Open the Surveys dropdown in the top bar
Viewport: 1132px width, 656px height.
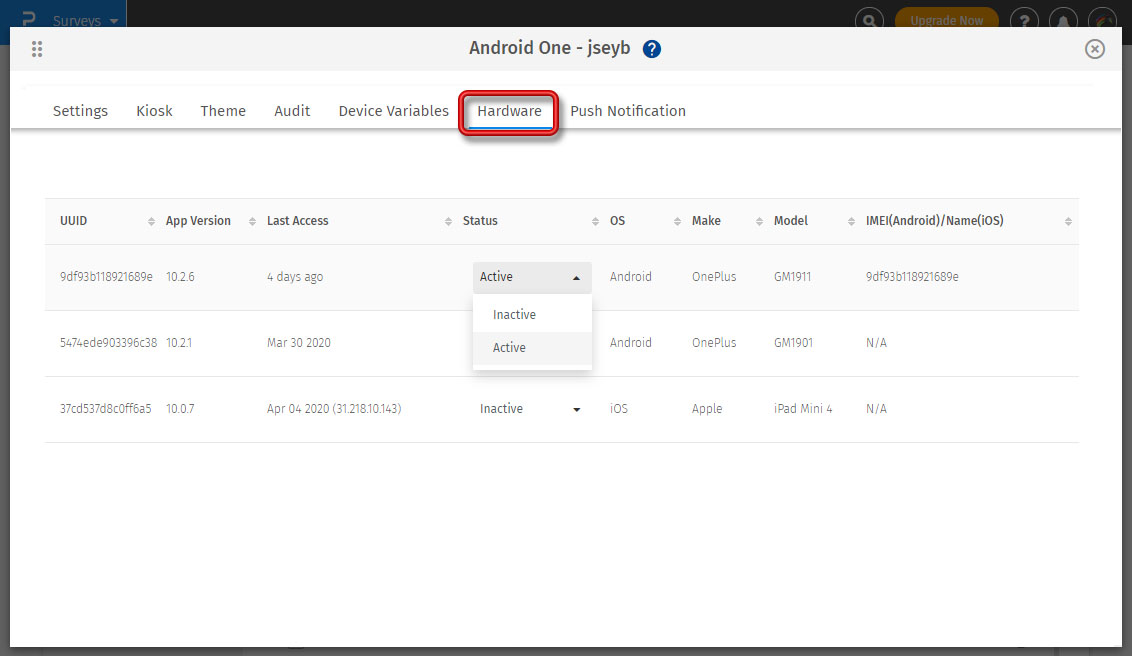(85, 20)
